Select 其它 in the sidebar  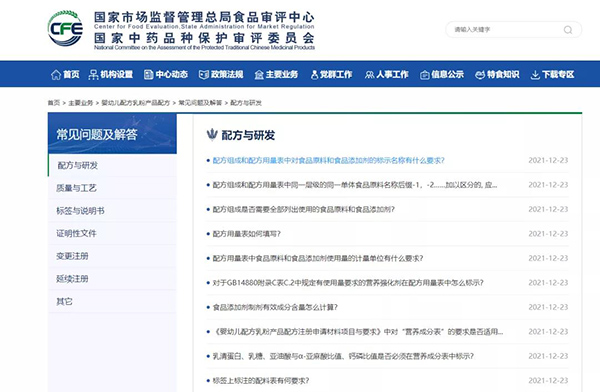coord(112,302)
